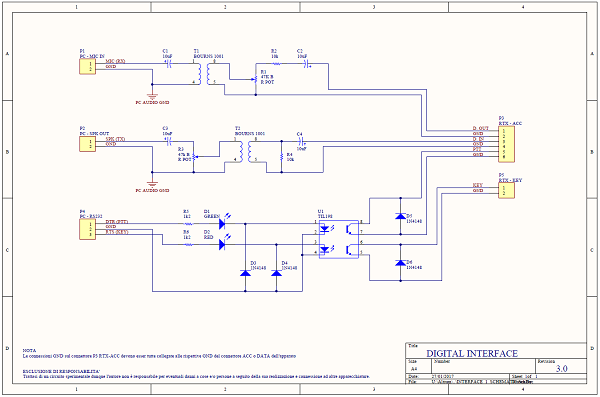Click the T2 transformer symbol
The image size is (600, 397).
click(x=245, y=152)
